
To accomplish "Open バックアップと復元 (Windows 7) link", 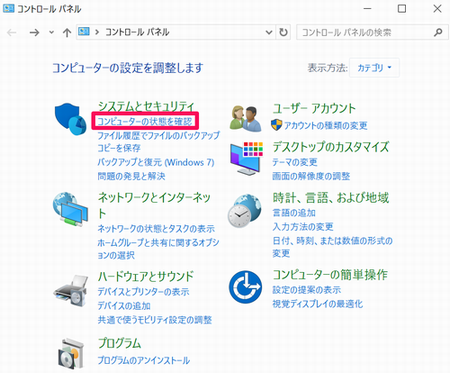I will [x=156, y=162].
